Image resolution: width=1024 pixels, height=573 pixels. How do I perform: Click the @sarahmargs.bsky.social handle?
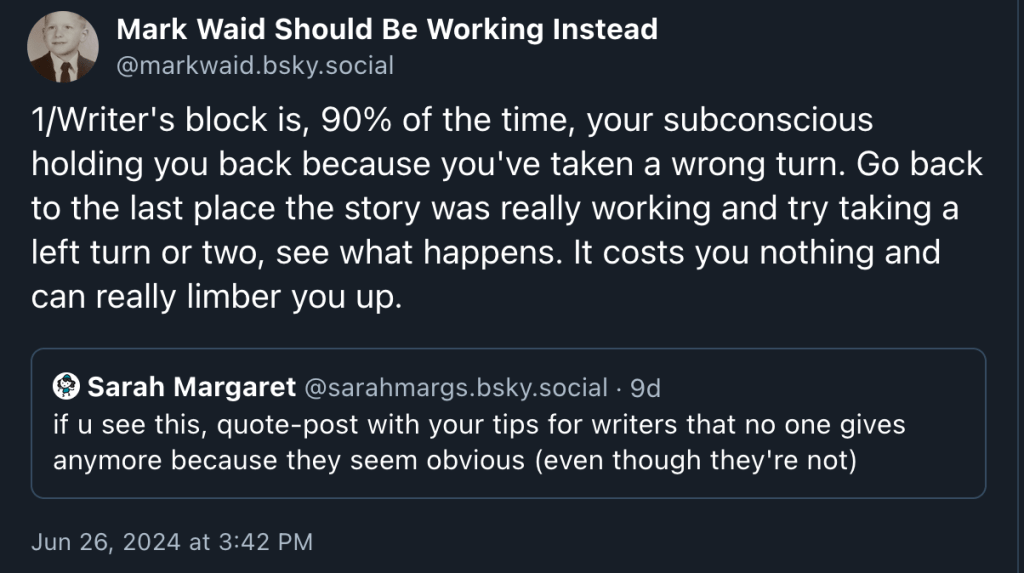[x=455, y=387]
